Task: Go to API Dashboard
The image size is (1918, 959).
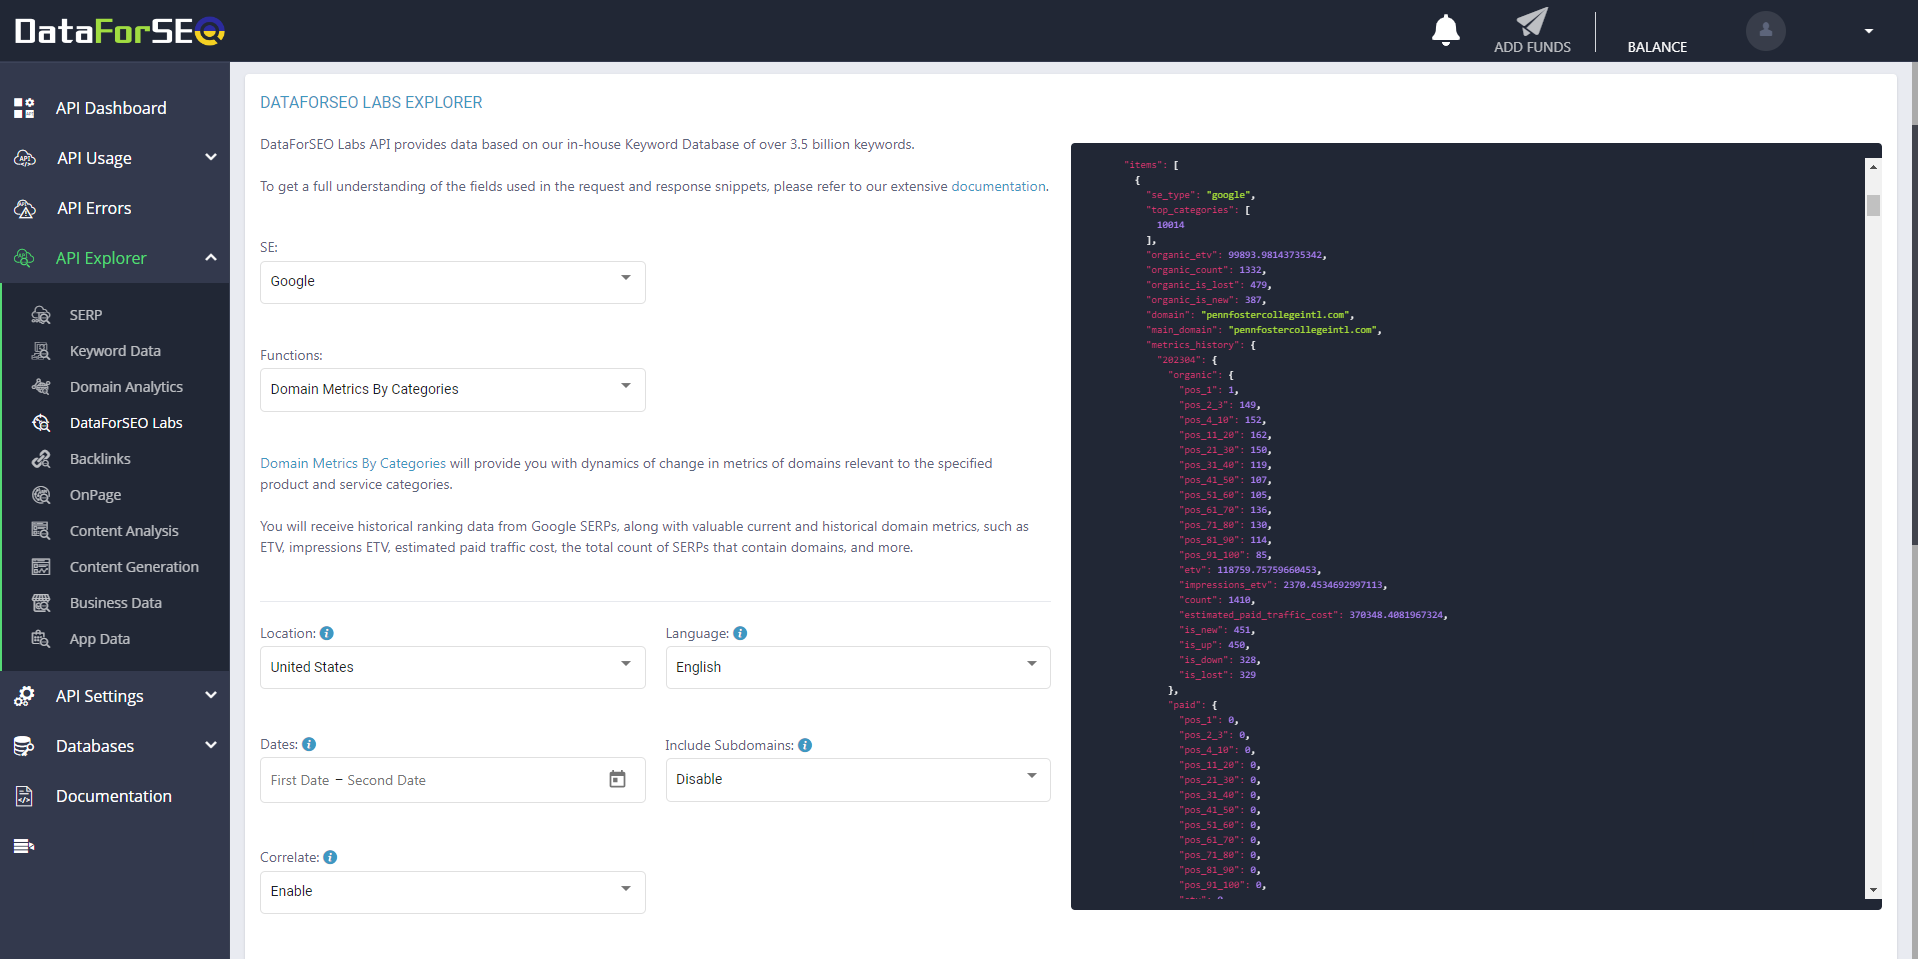Action: [x=111, y=108]
